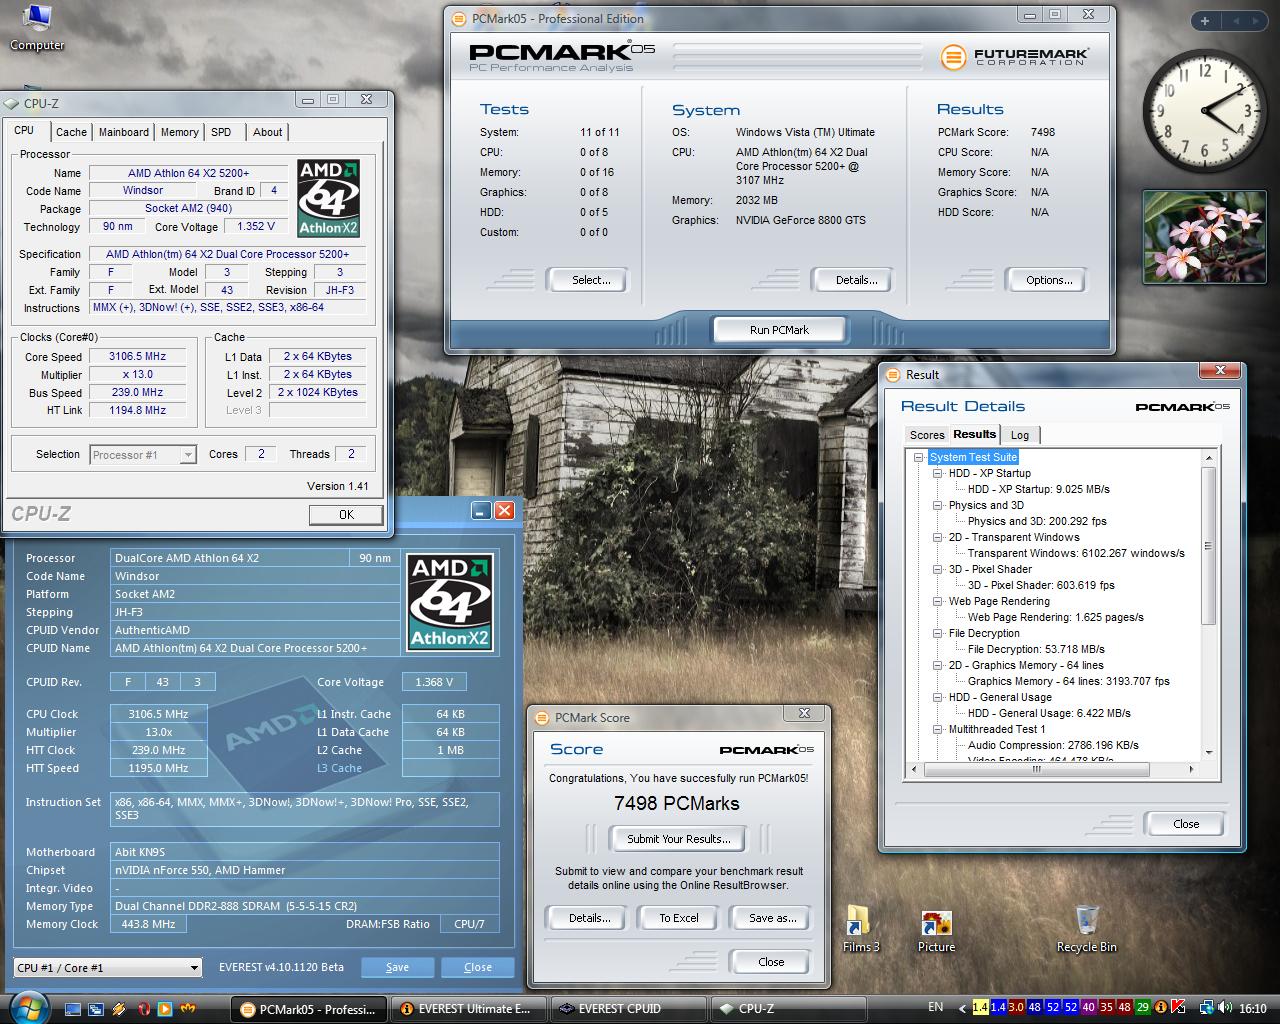Click the AMD Athlon logo in EVEREST CPUID
This screenshot has width=1280, height=1024.
pyautogui.click(x=450, y=602)
